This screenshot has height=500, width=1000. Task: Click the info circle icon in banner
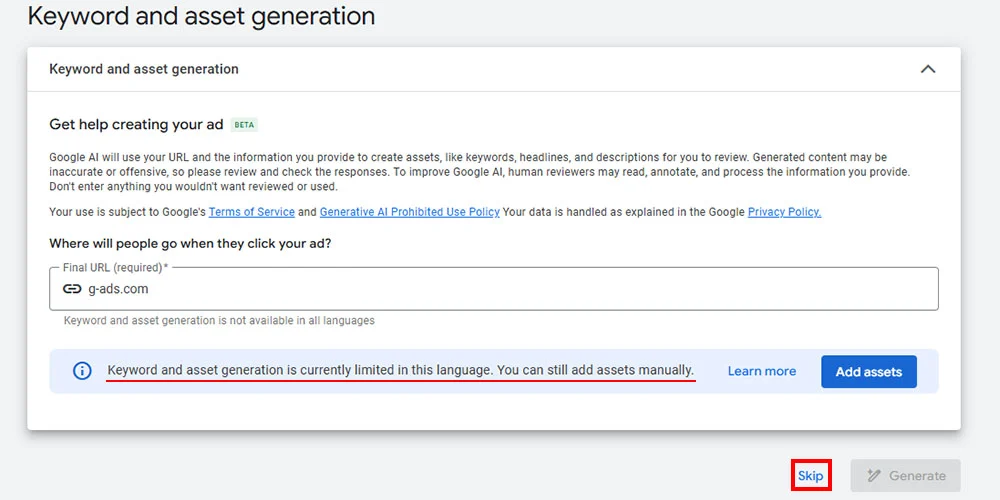83,371
